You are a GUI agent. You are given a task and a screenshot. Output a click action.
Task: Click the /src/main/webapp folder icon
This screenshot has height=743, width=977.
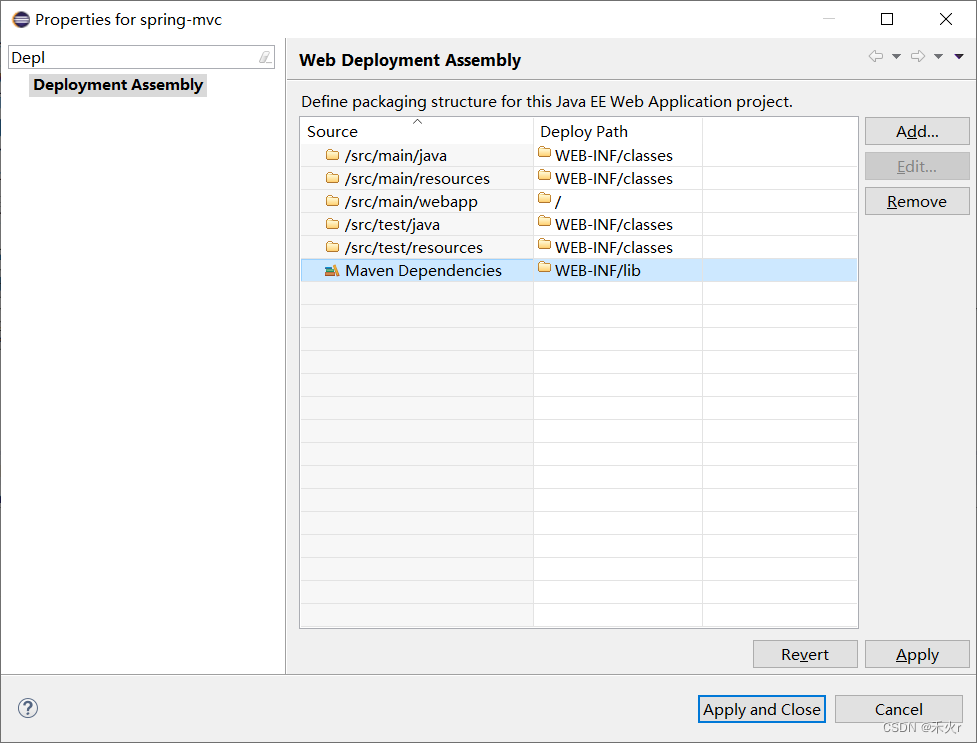(x=332, y=201)
